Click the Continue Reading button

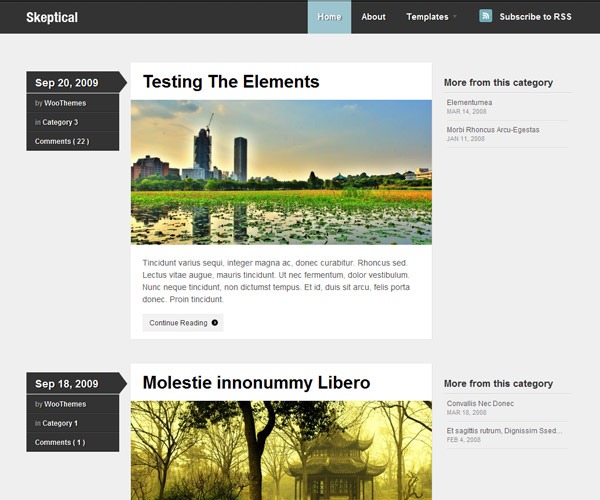[183, 322]
